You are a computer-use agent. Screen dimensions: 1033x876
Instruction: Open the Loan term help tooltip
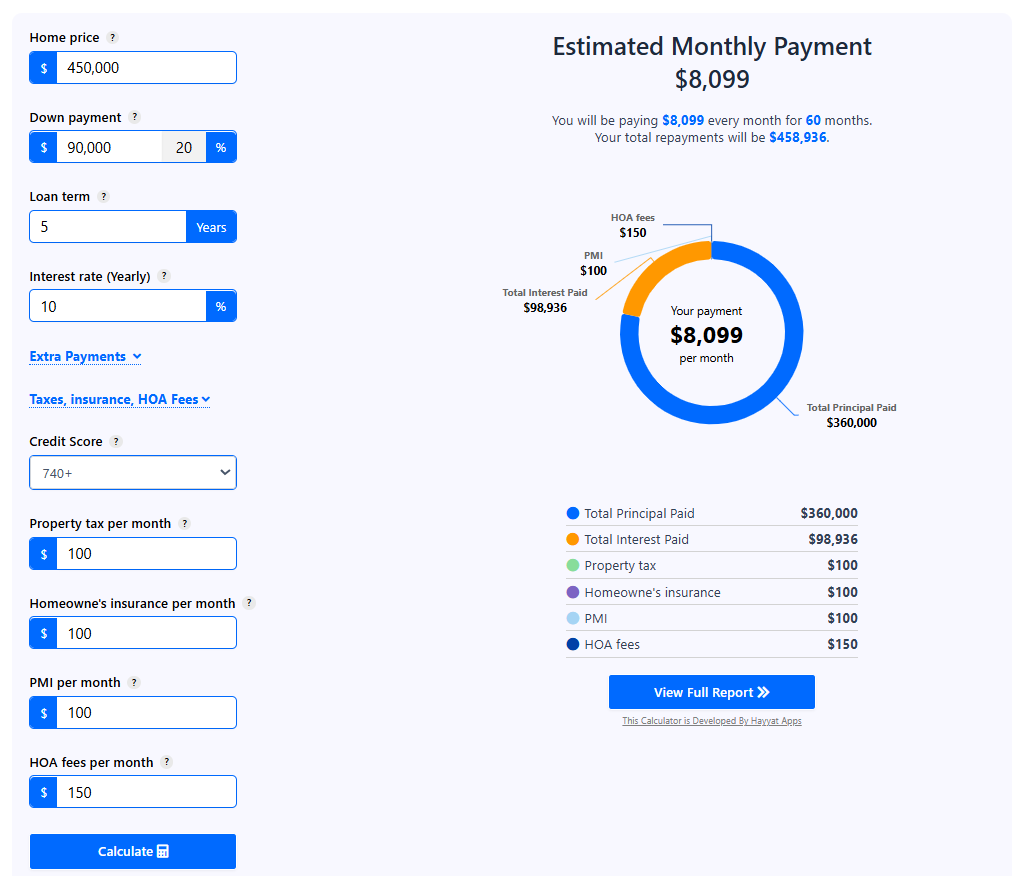coord(102,196)
